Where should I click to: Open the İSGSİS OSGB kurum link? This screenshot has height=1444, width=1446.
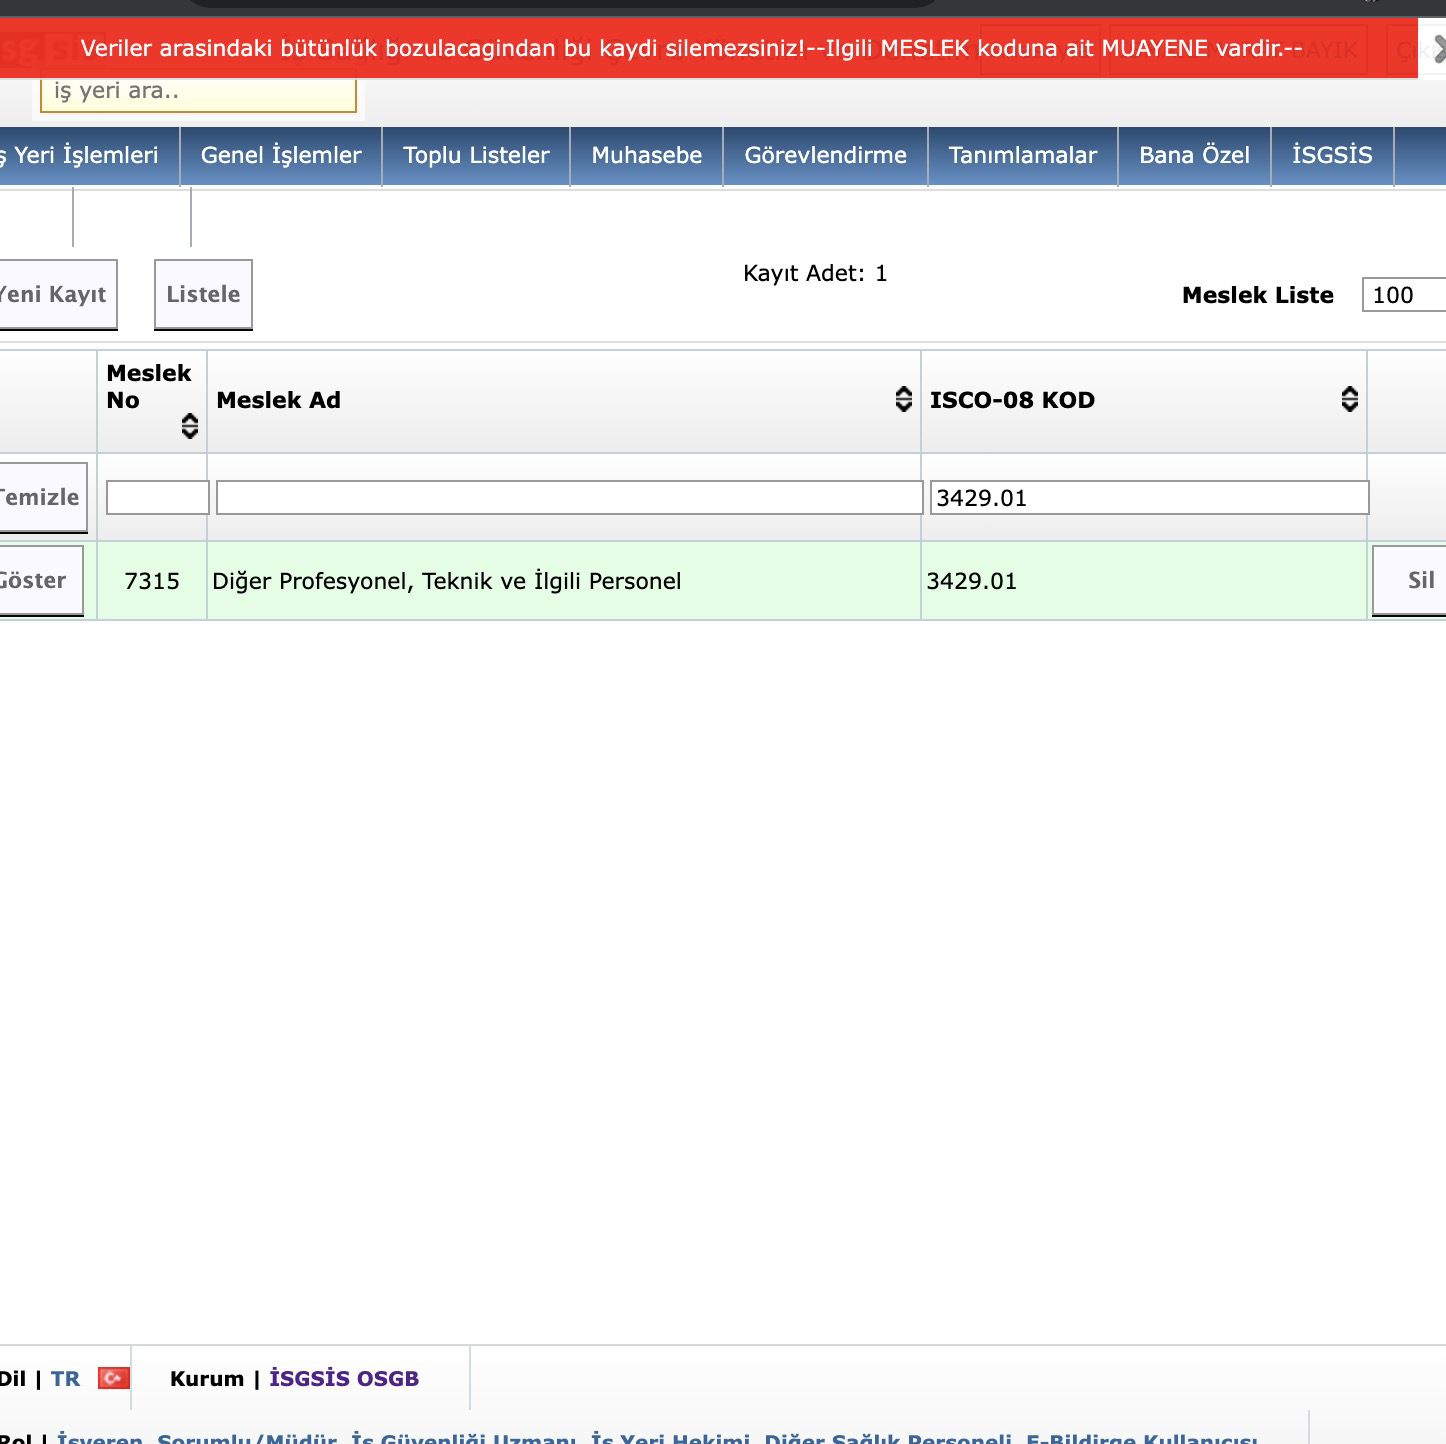click(x=344, y=1378)
